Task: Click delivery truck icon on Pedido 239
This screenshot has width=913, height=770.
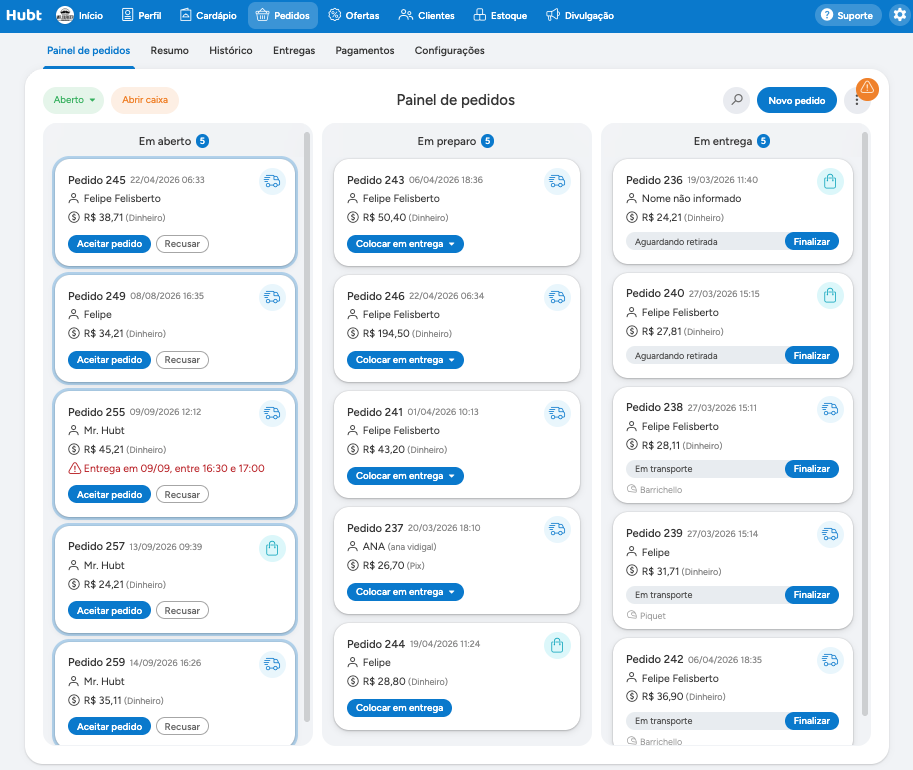Action: pos(830,534)
